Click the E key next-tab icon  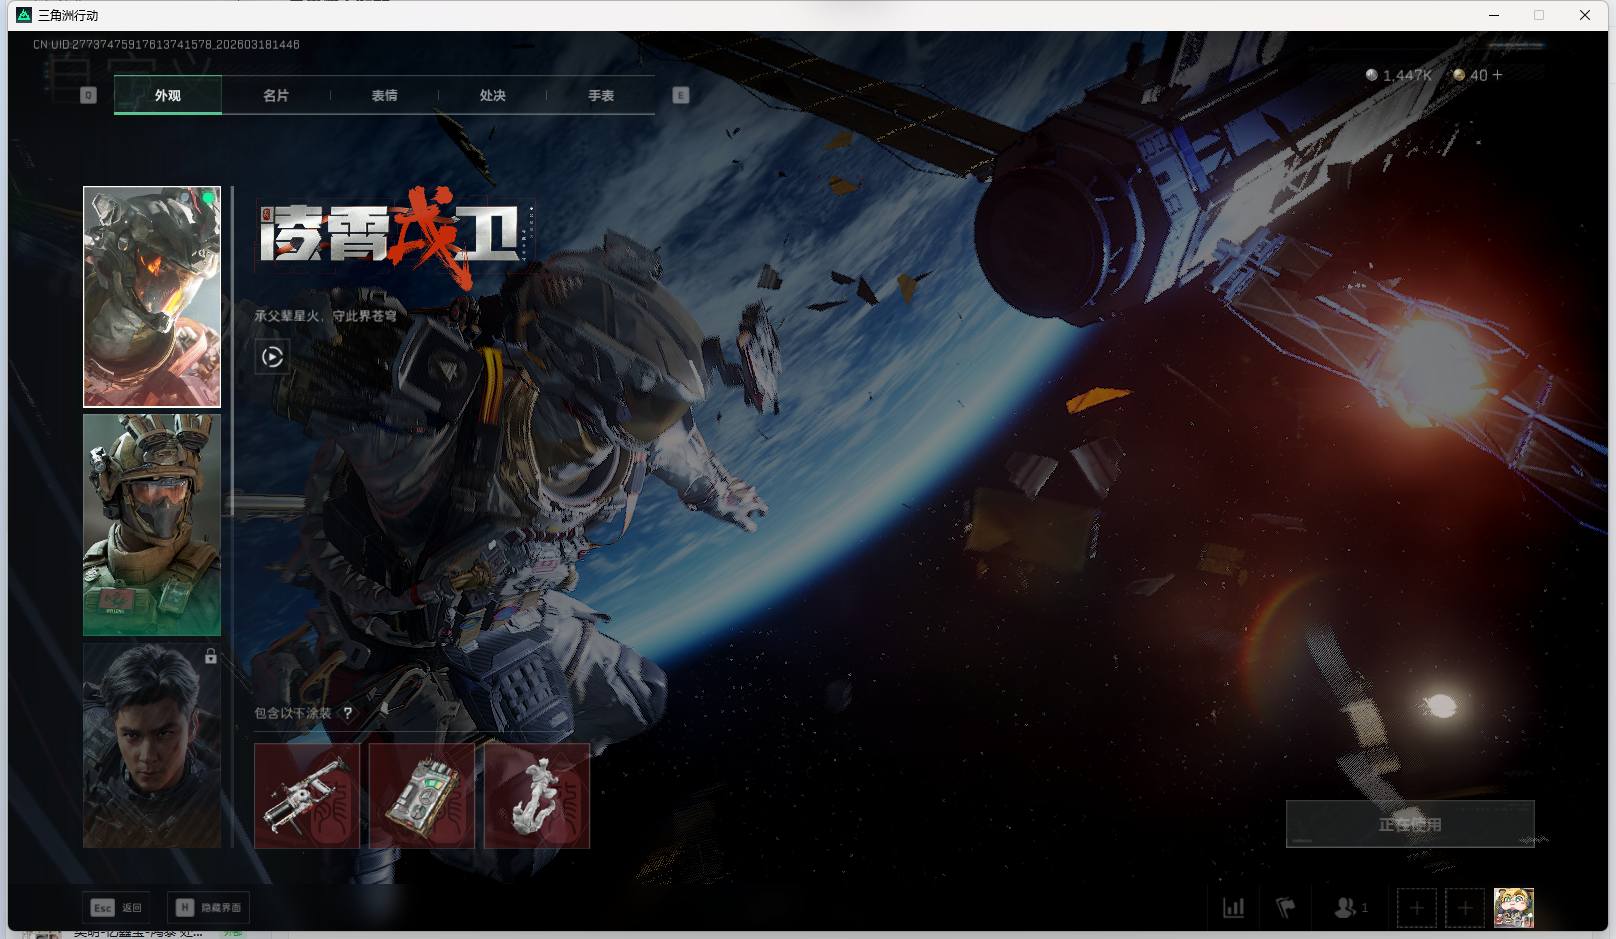[x=681, y=95]
